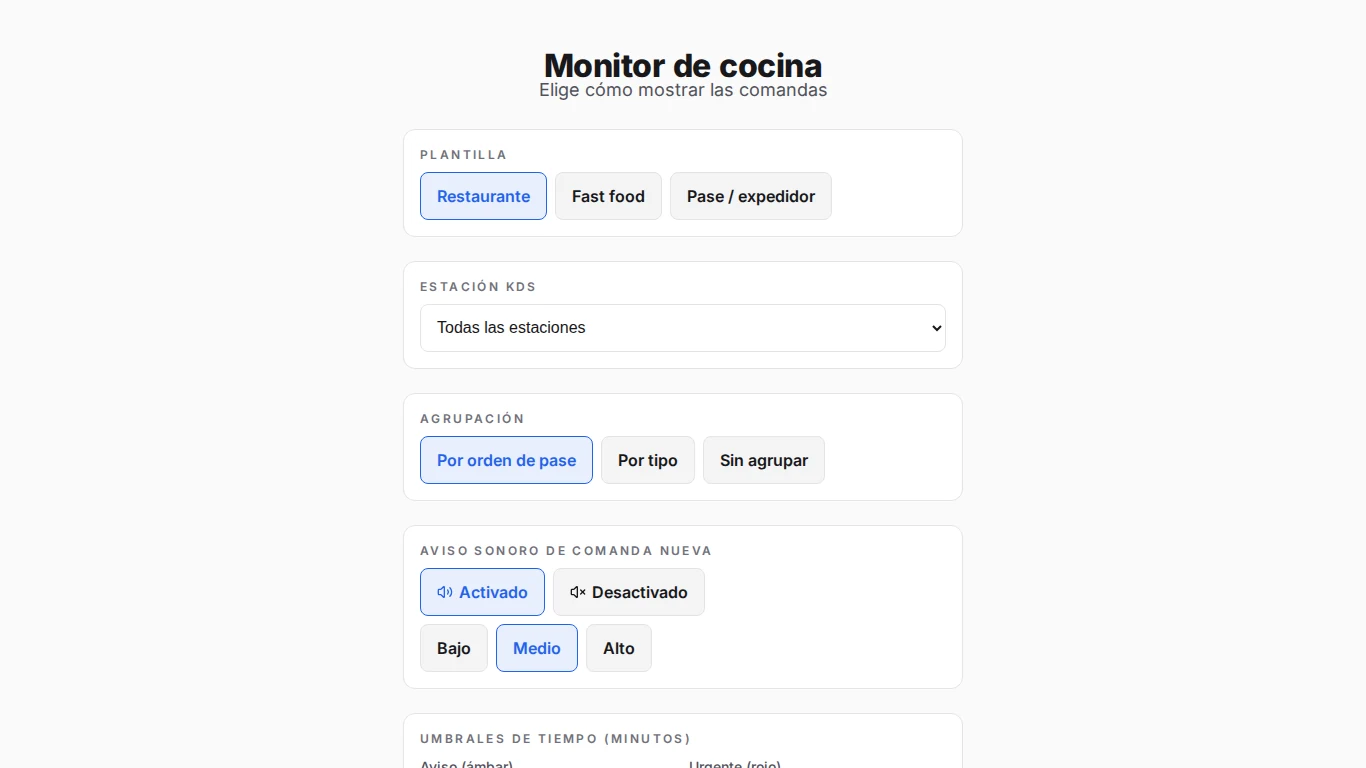1366x768 pixels.
Task: Click the UMBRALES DE TIEMPO (MINUTOS) label
Action: (x=555, y=739)
